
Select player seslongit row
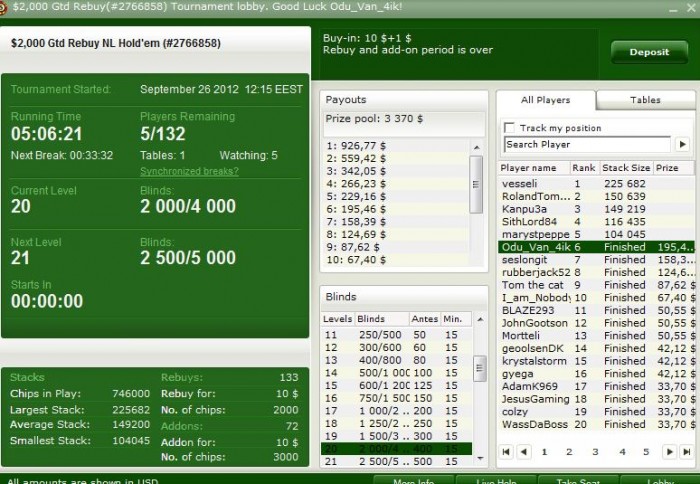(596, 259)
